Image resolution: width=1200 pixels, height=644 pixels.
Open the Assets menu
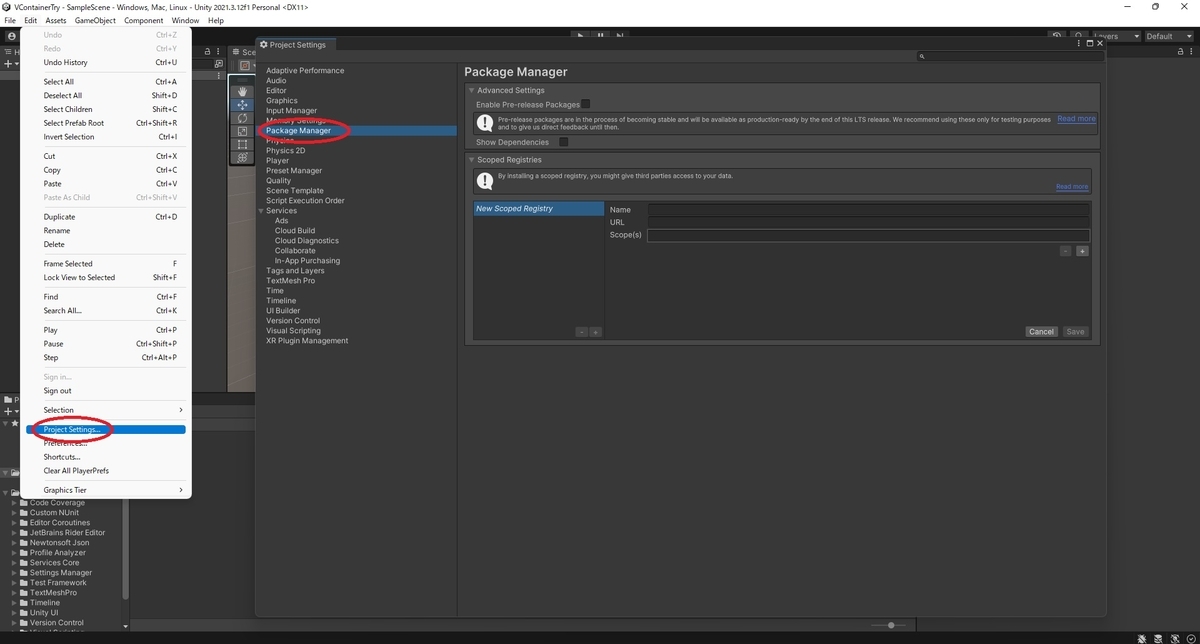[x=56, y=20]
